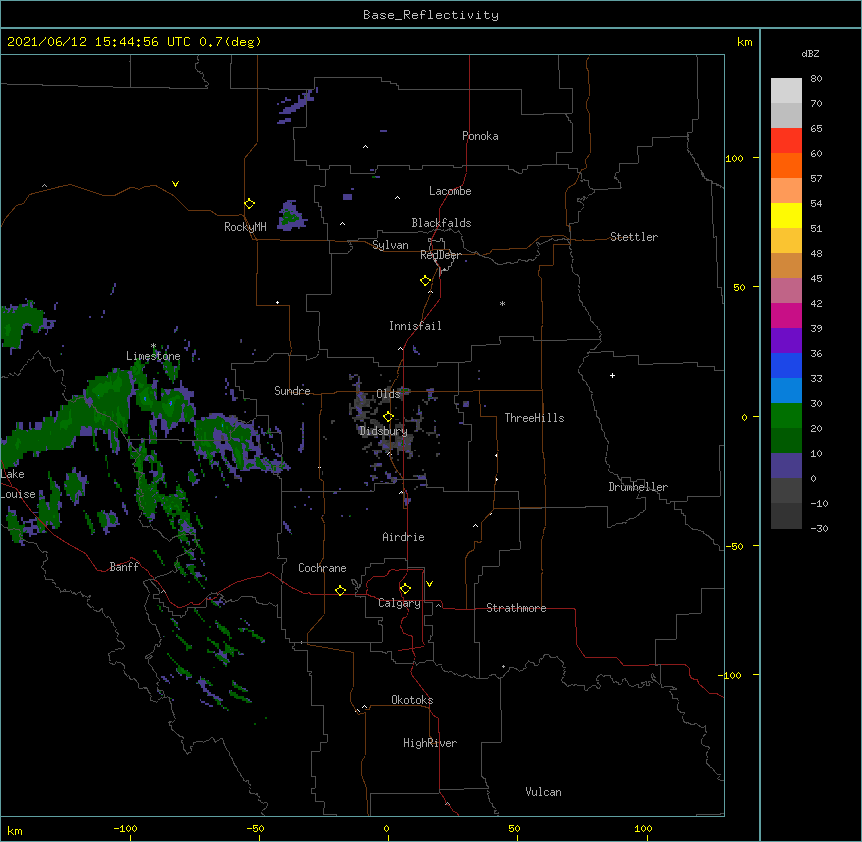This screenshot has height=842, width=862.
Task: Click the white 80 dBZ legend swatch
Action: (786, 91)
